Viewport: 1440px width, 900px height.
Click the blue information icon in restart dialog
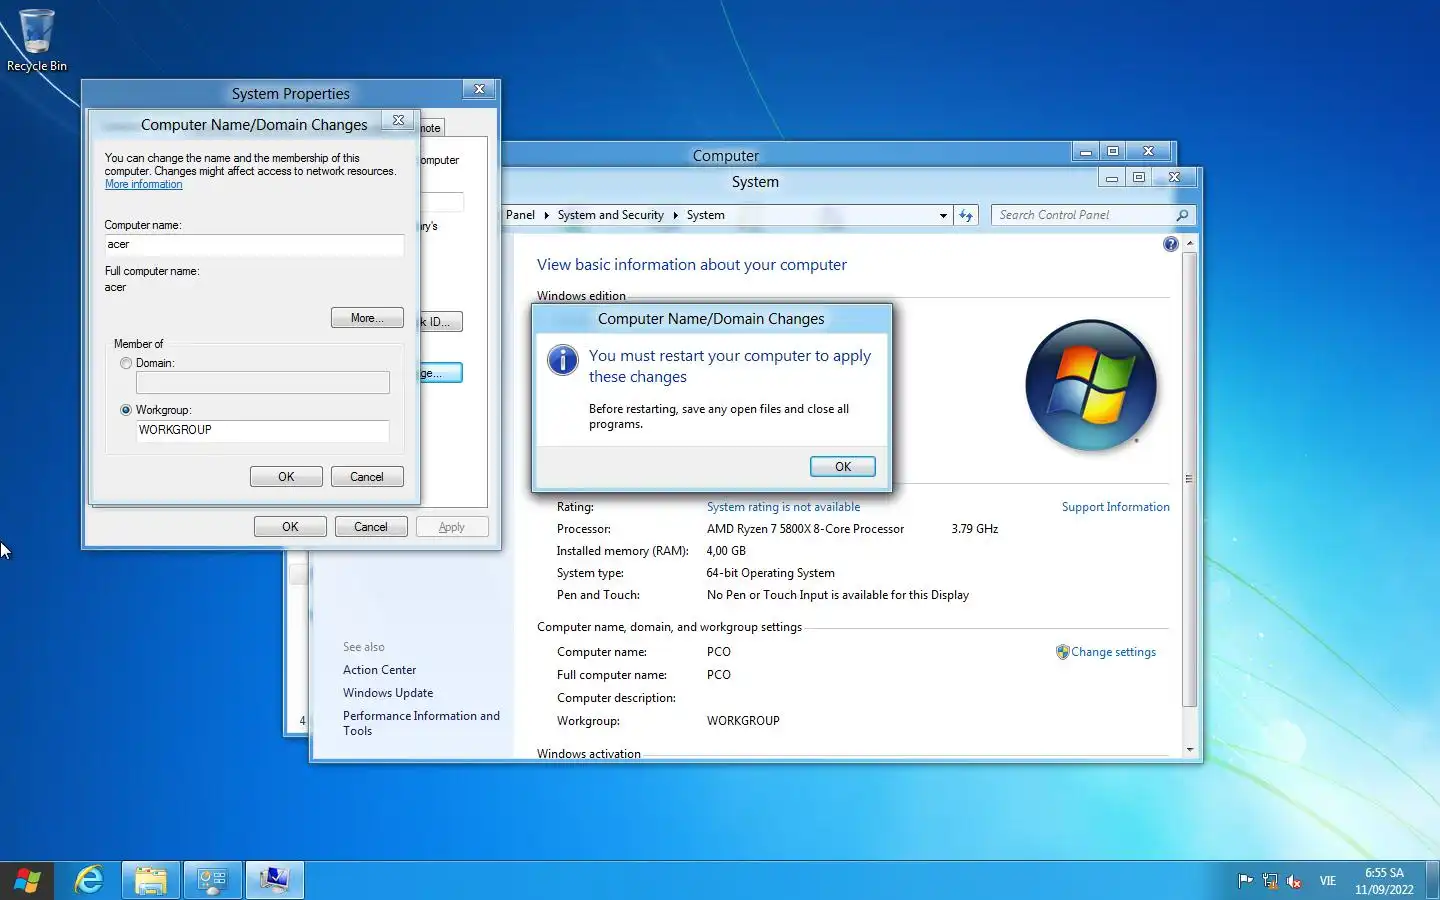(x=563, y=360)
